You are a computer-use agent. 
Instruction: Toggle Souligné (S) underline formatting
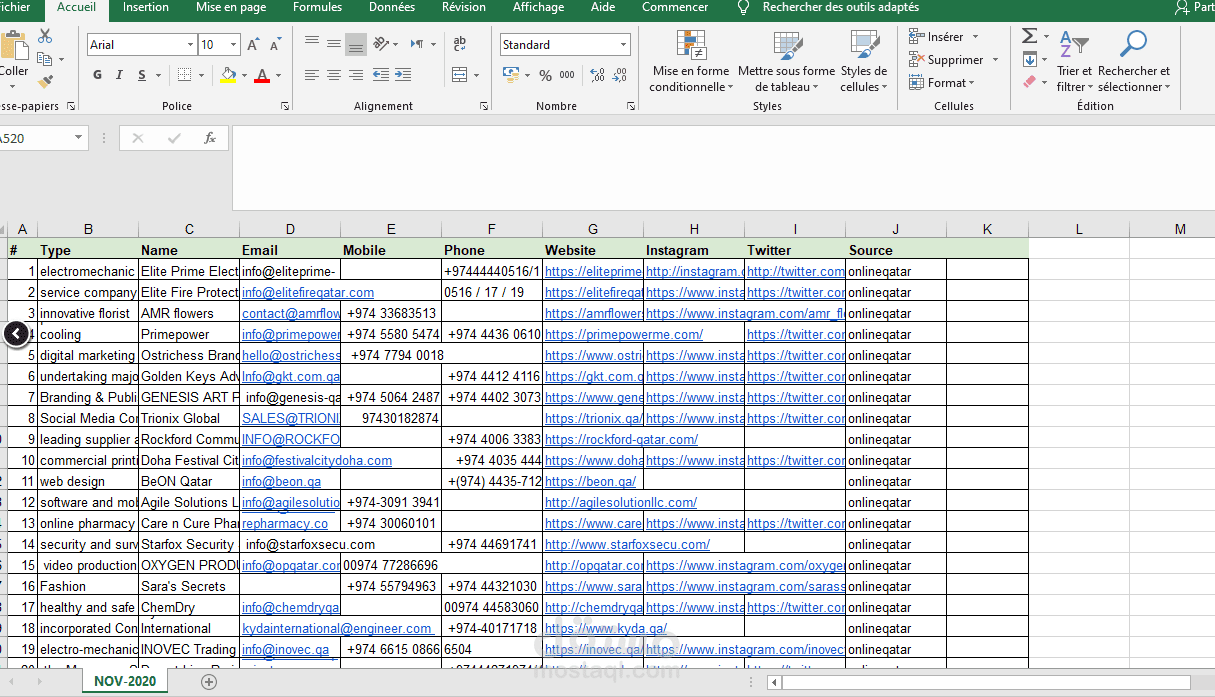point(142,75)
